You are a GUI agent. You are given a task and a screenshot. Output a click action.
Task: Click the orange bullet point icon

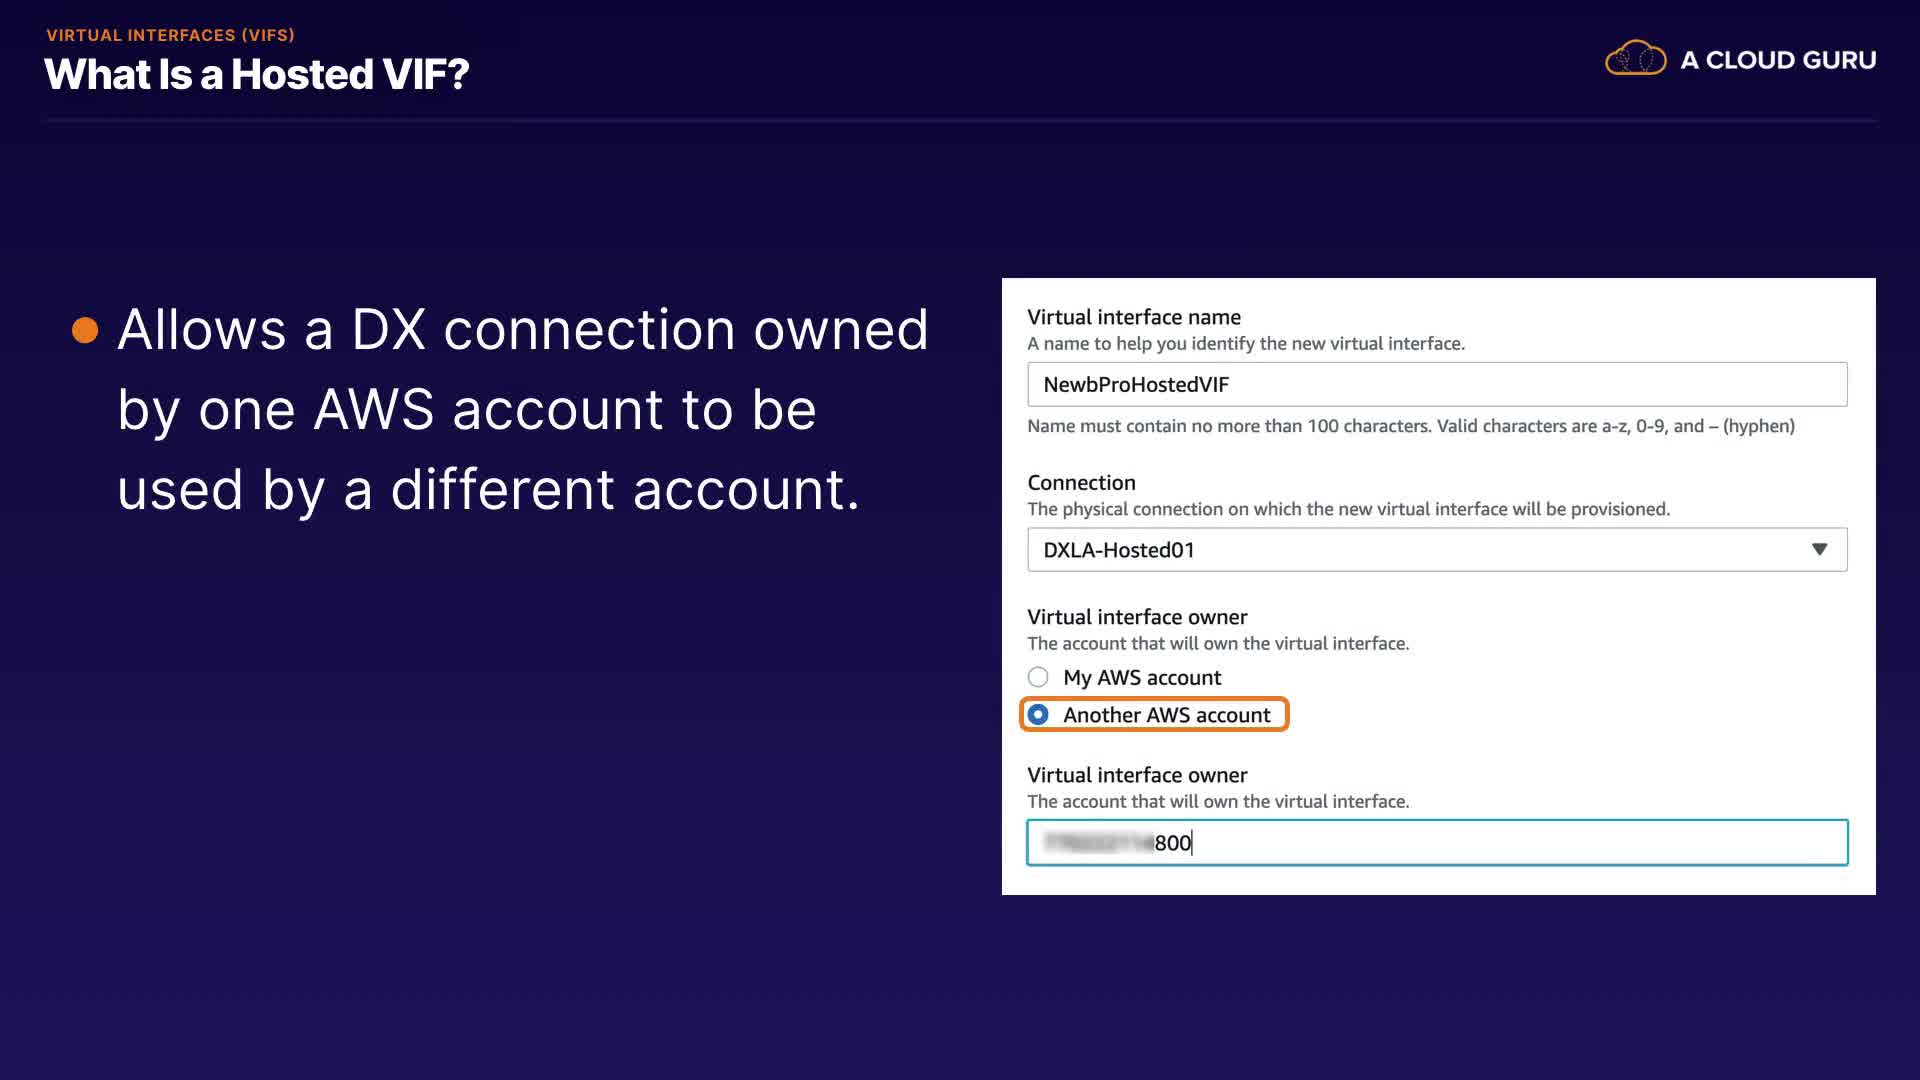(85, 330)
